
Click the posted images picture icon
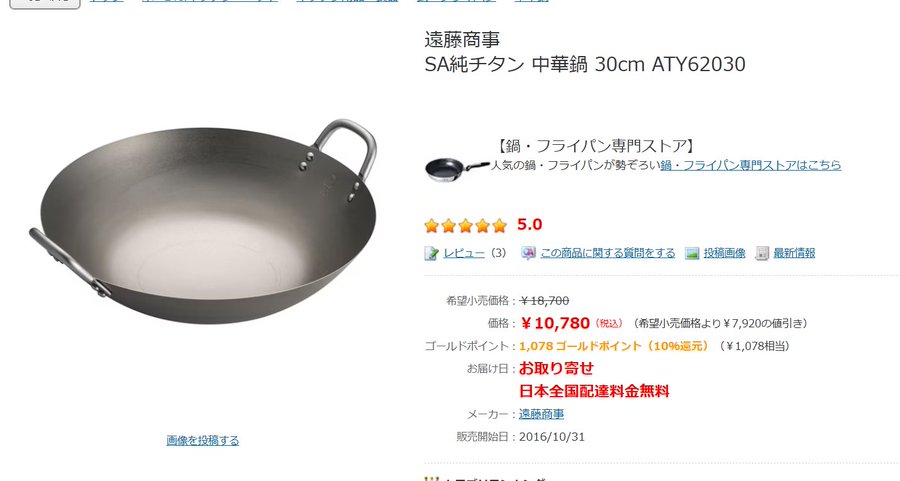coord(692,253)
